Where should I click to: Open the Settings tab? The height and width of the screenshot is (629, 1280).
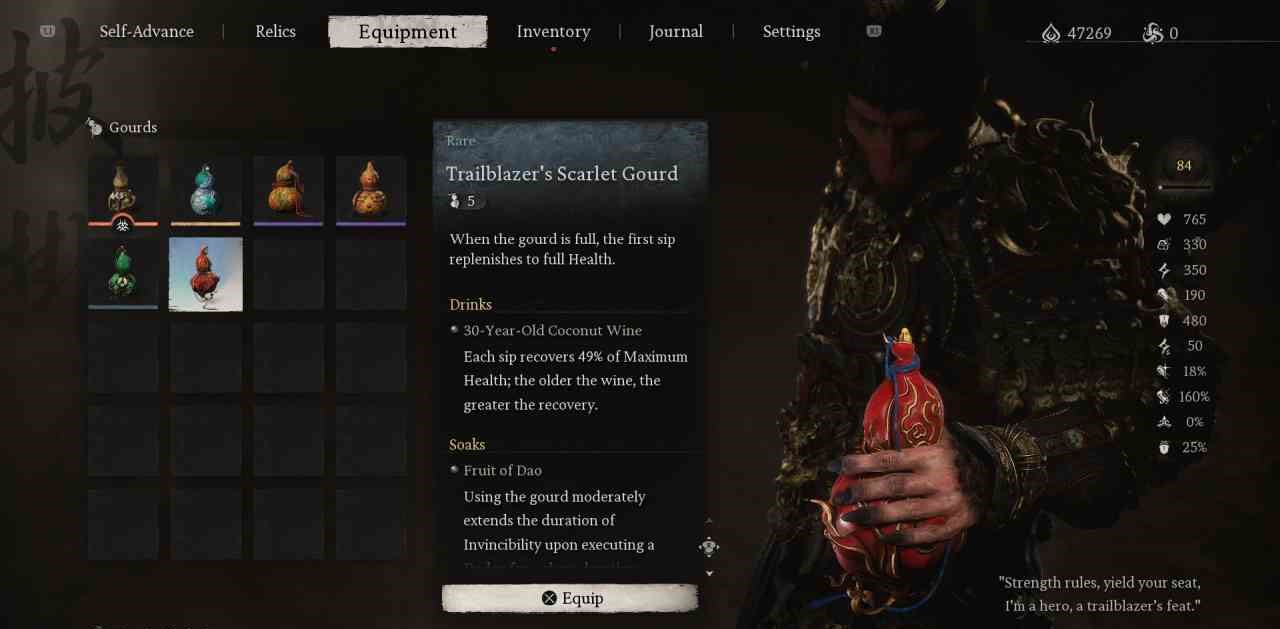(x=791, y=32)
